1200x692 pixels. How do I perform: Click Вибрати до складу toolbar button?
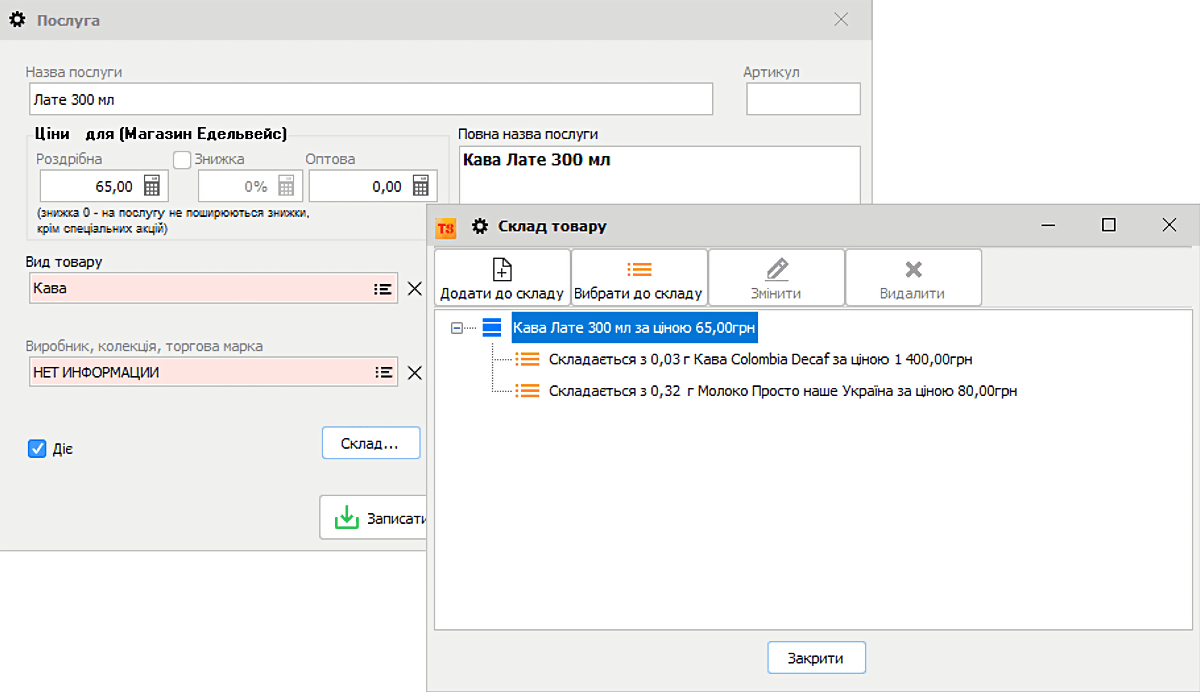click(639, 278)
